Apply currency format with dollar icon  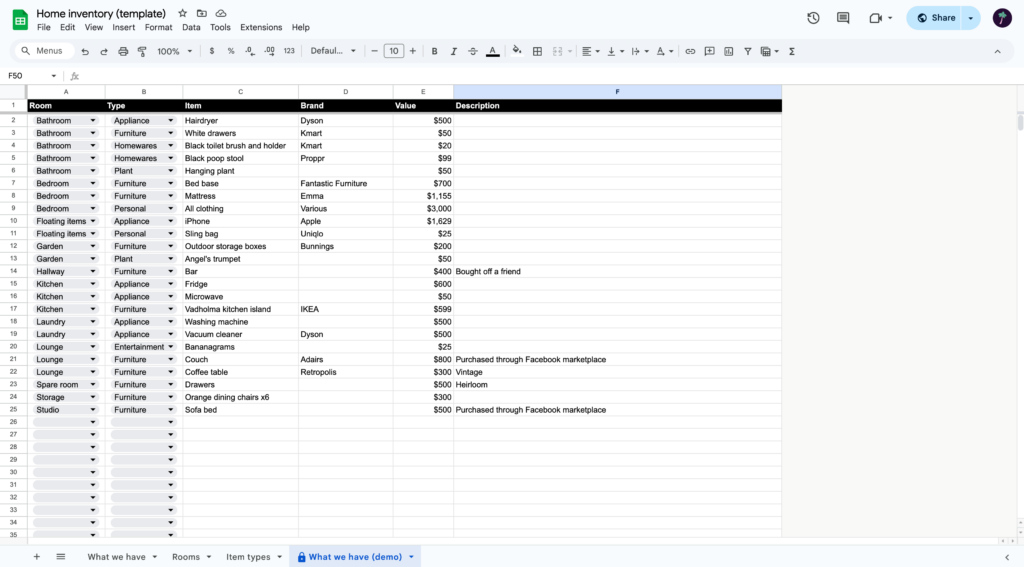click(212, 51)
